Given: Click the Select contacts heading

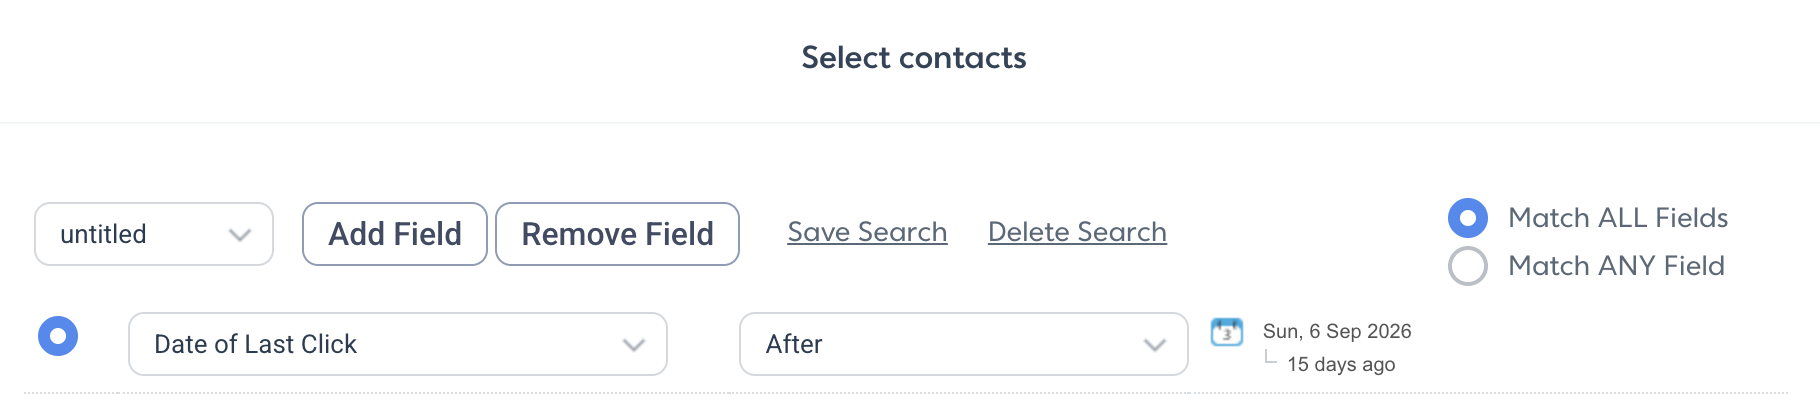Looking at the screenshot, I should pos(914,58).
